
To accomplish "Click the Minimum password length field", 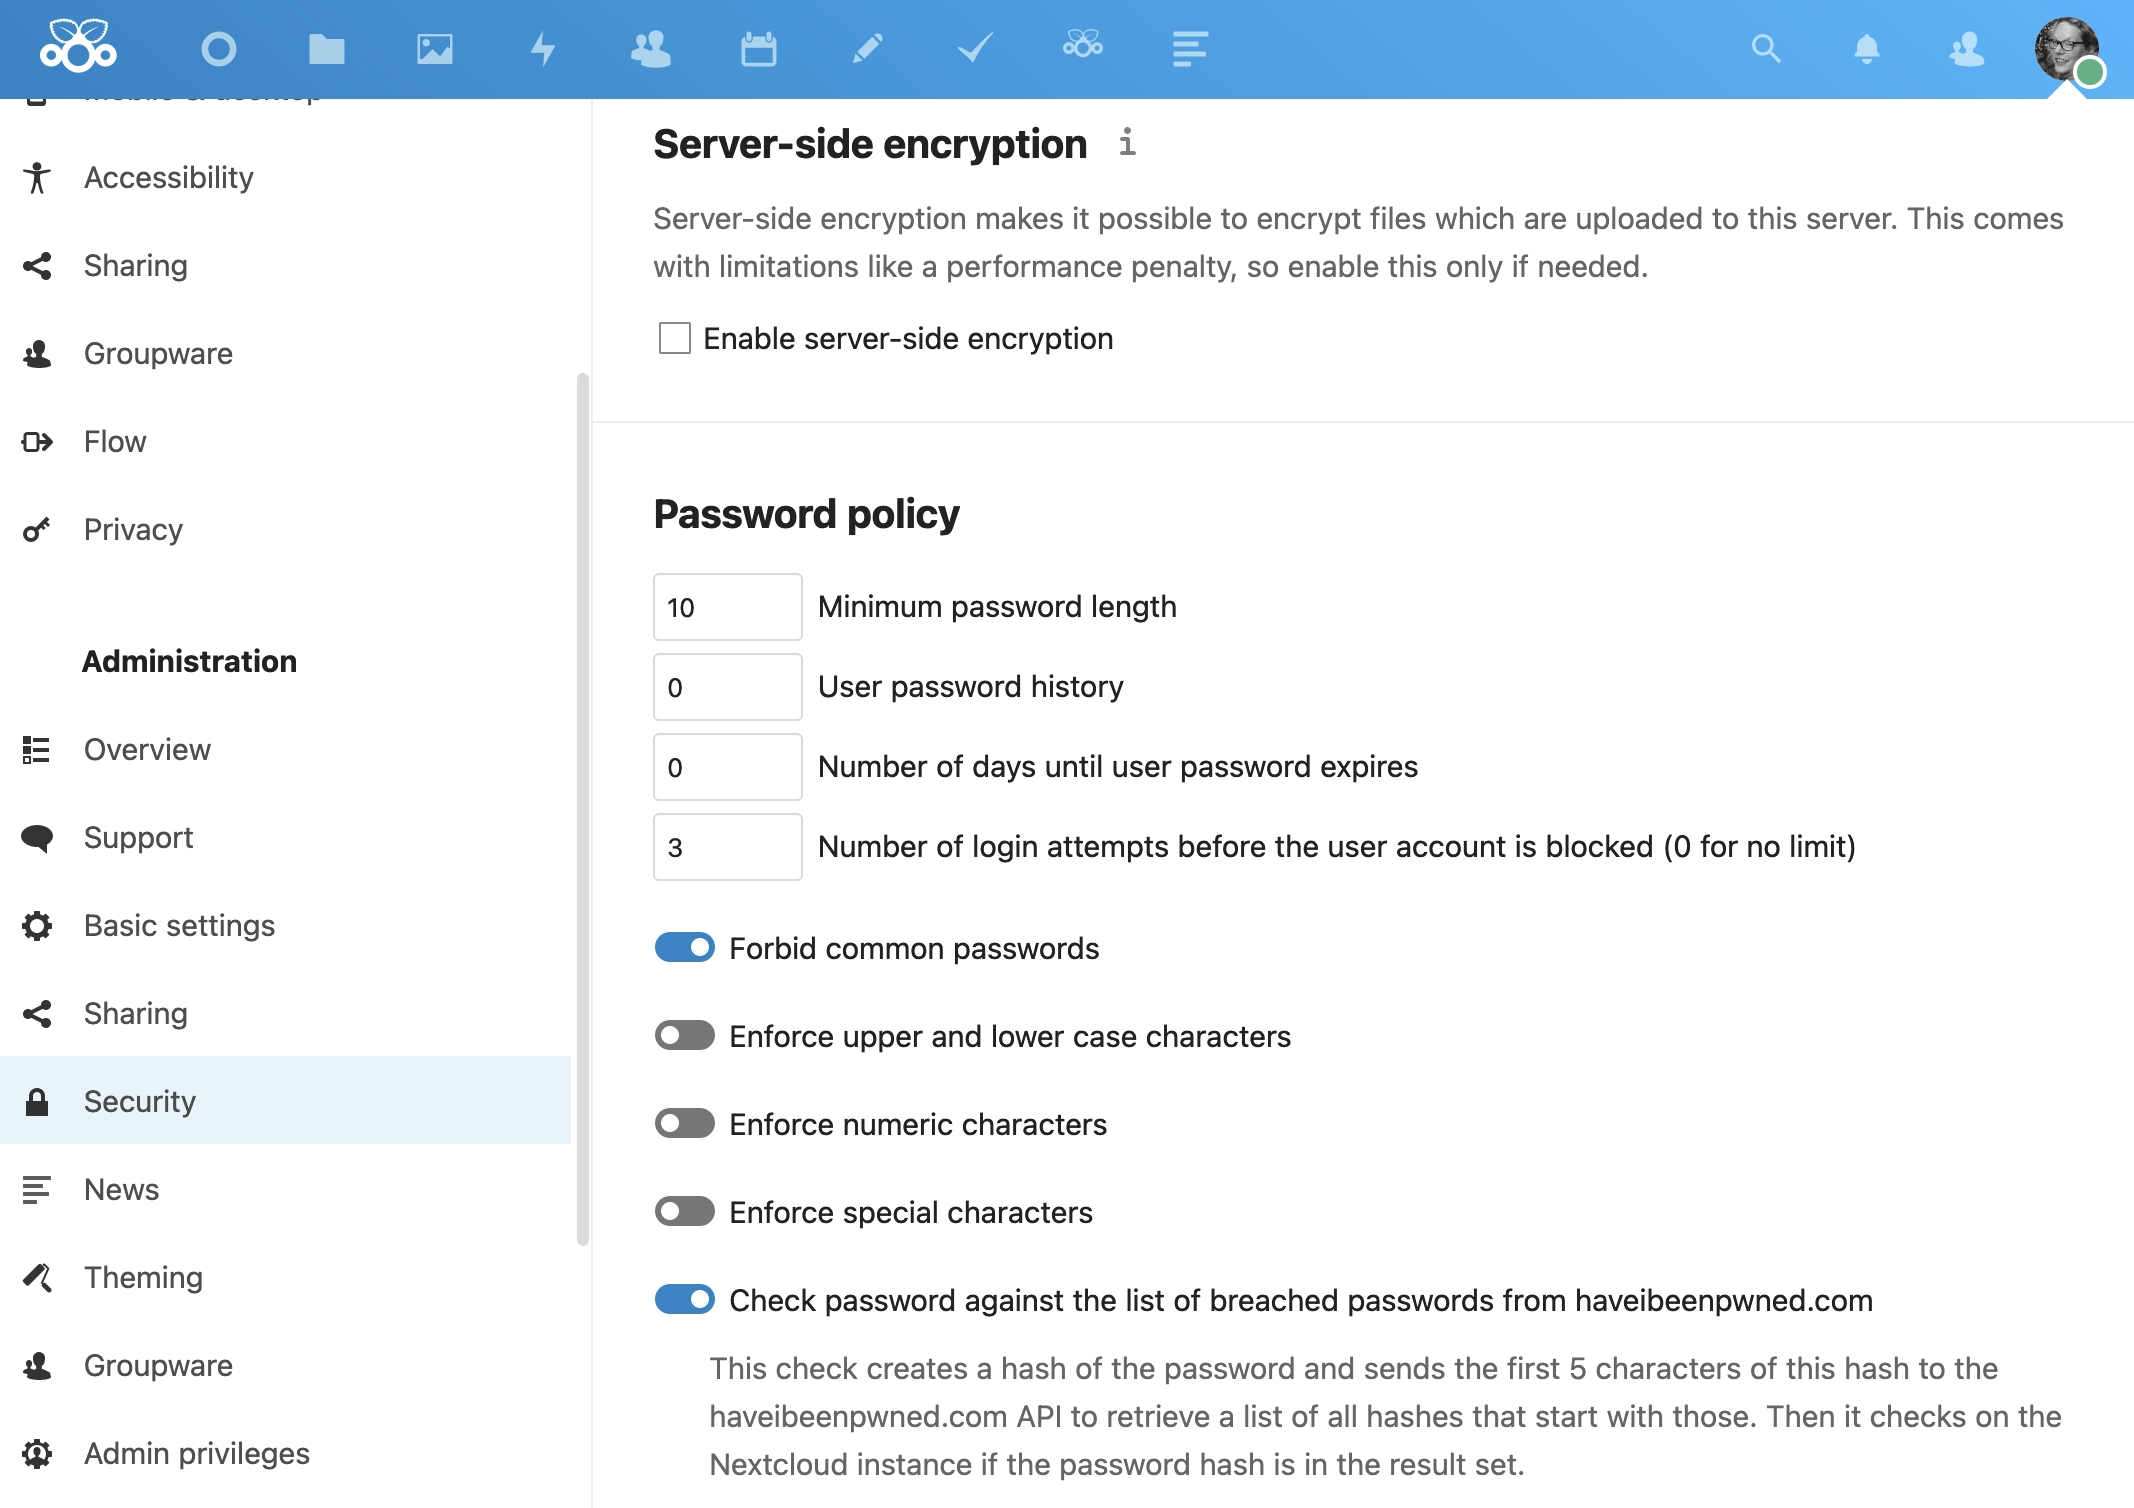I will pos(727,607).
